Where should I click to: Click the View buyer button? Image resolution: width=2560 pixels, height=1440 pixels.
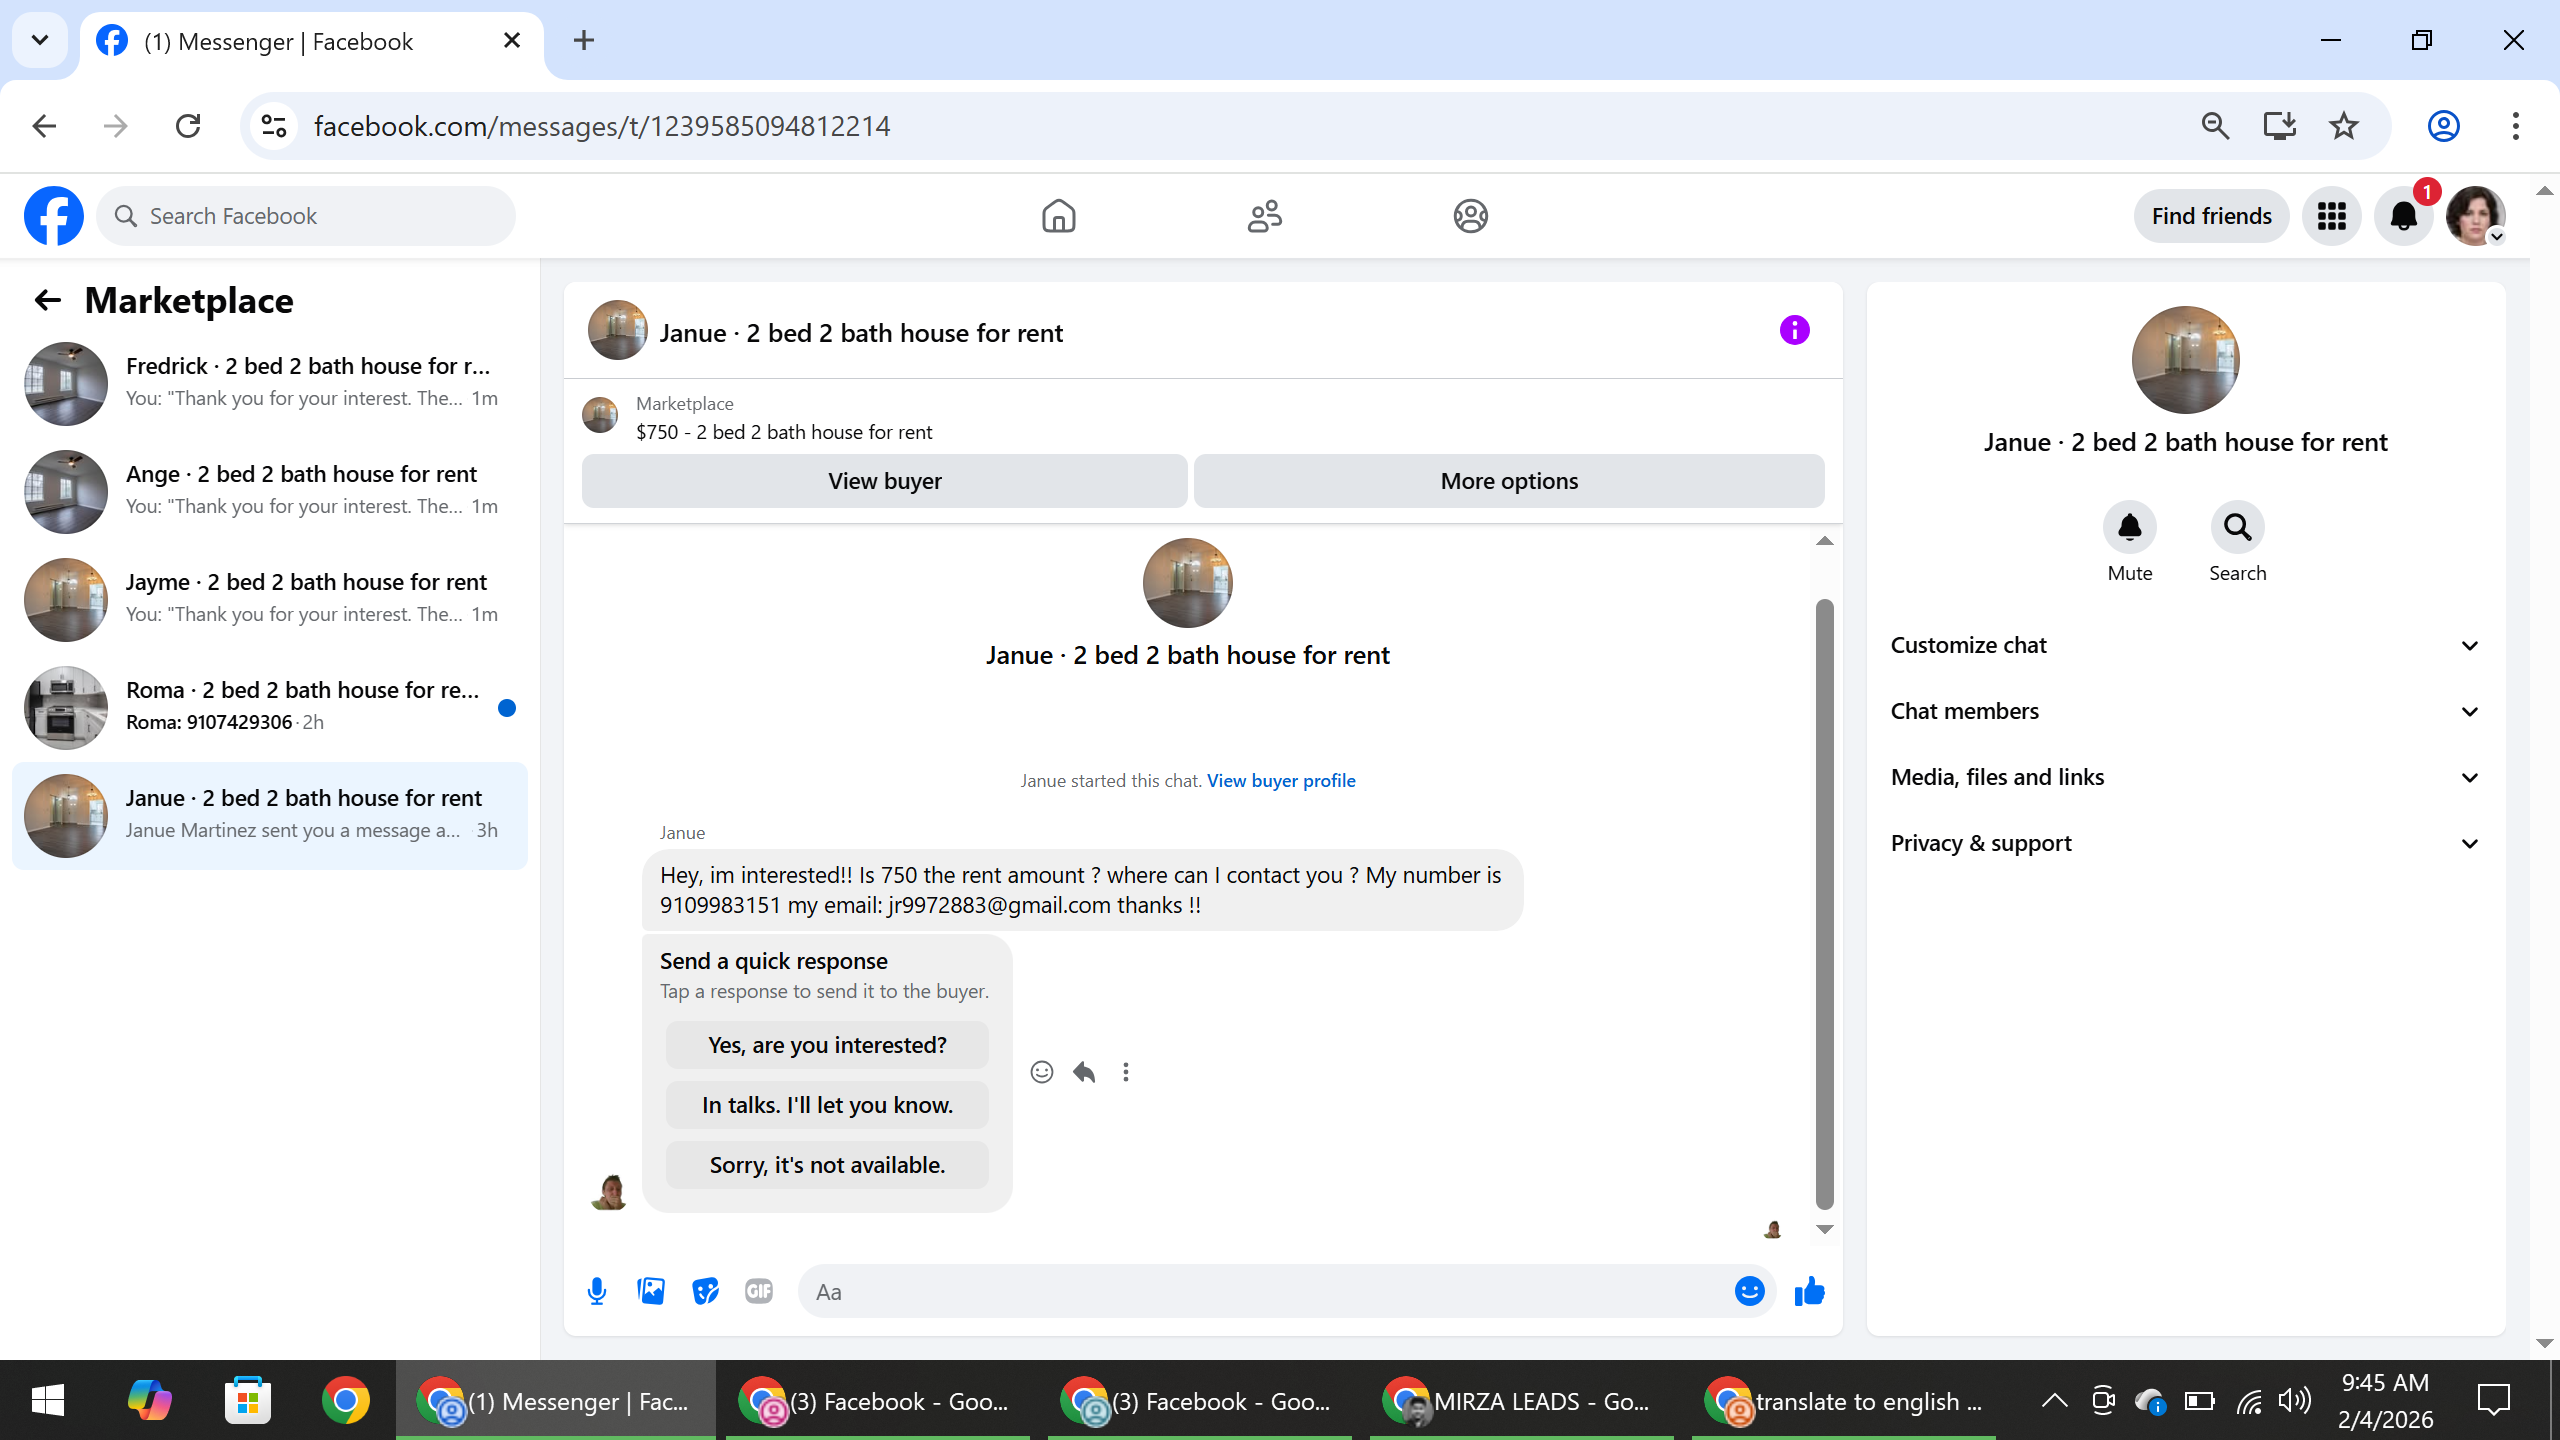point(884,481)
